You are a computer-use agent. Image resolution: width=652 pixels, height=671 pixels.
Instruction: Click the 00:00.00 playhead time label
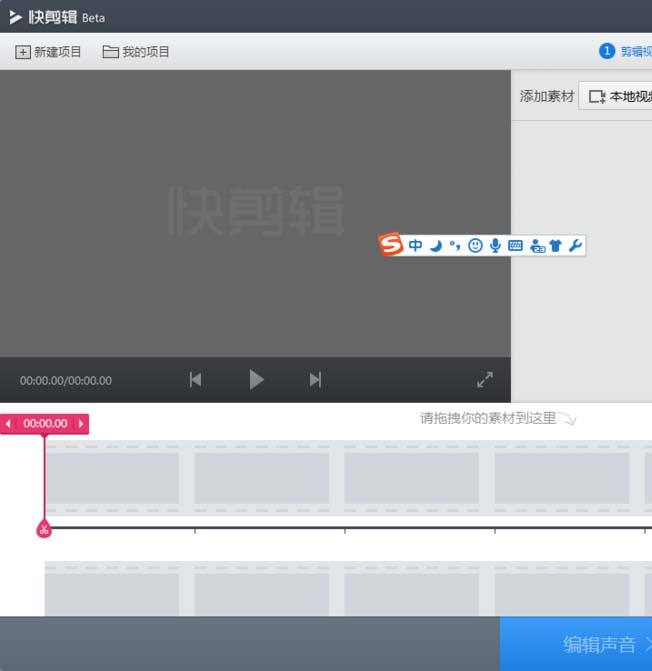pos(45,424)
